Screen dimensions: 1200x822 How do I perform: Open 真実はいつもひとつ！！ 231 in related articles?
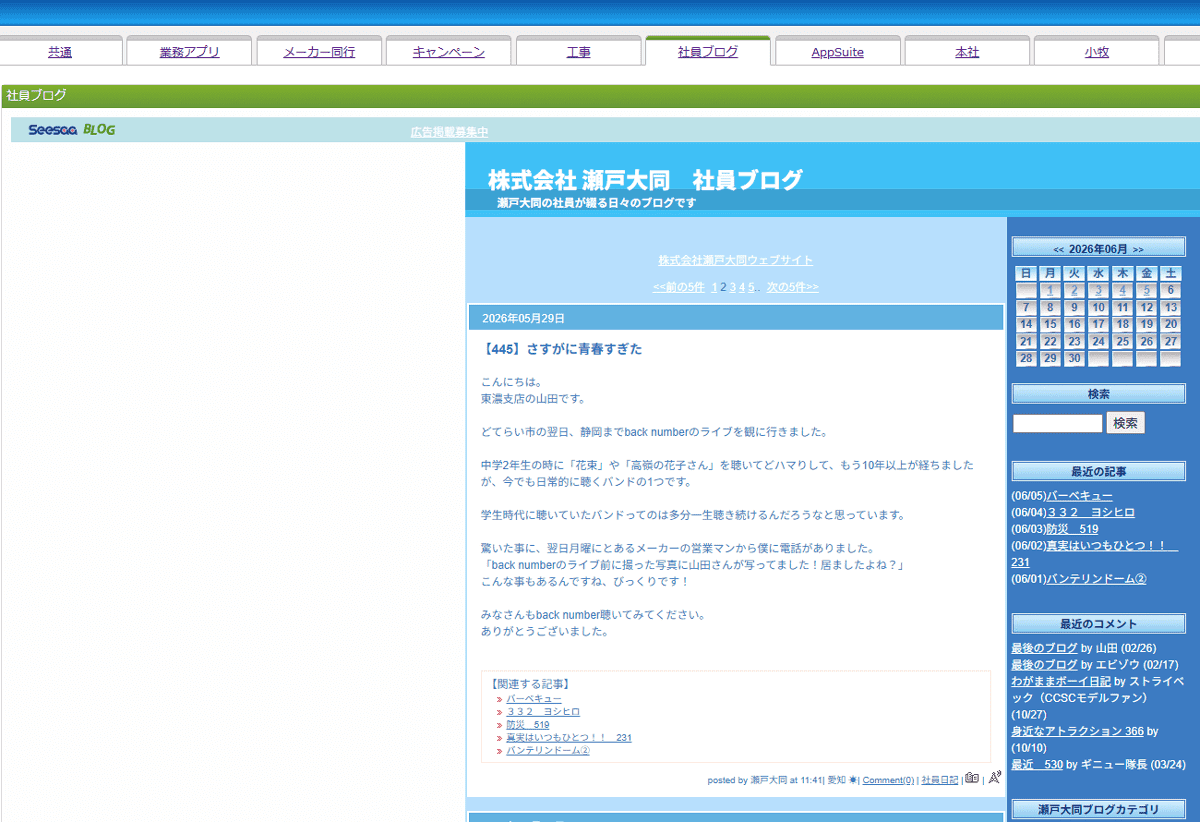point(569,738)
